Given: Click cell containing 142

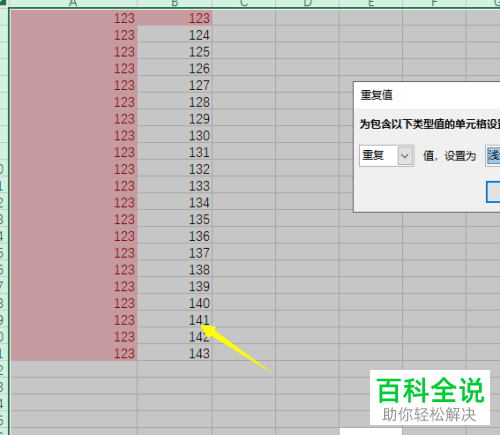Looking at the screenshot, I should [x=175, y=336].
